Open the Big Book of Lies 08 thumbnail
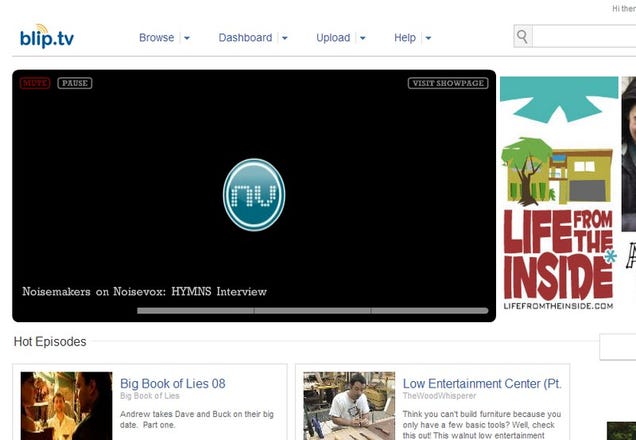 coord(67,406)
